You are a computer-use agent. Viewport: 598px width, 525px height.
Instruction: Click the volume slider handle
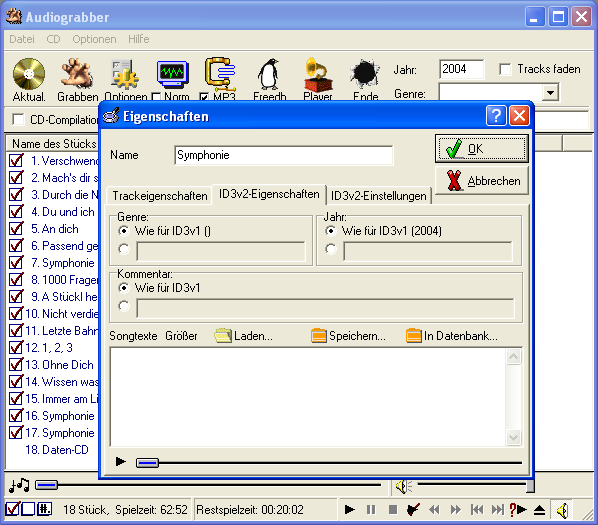pos(530,486)
